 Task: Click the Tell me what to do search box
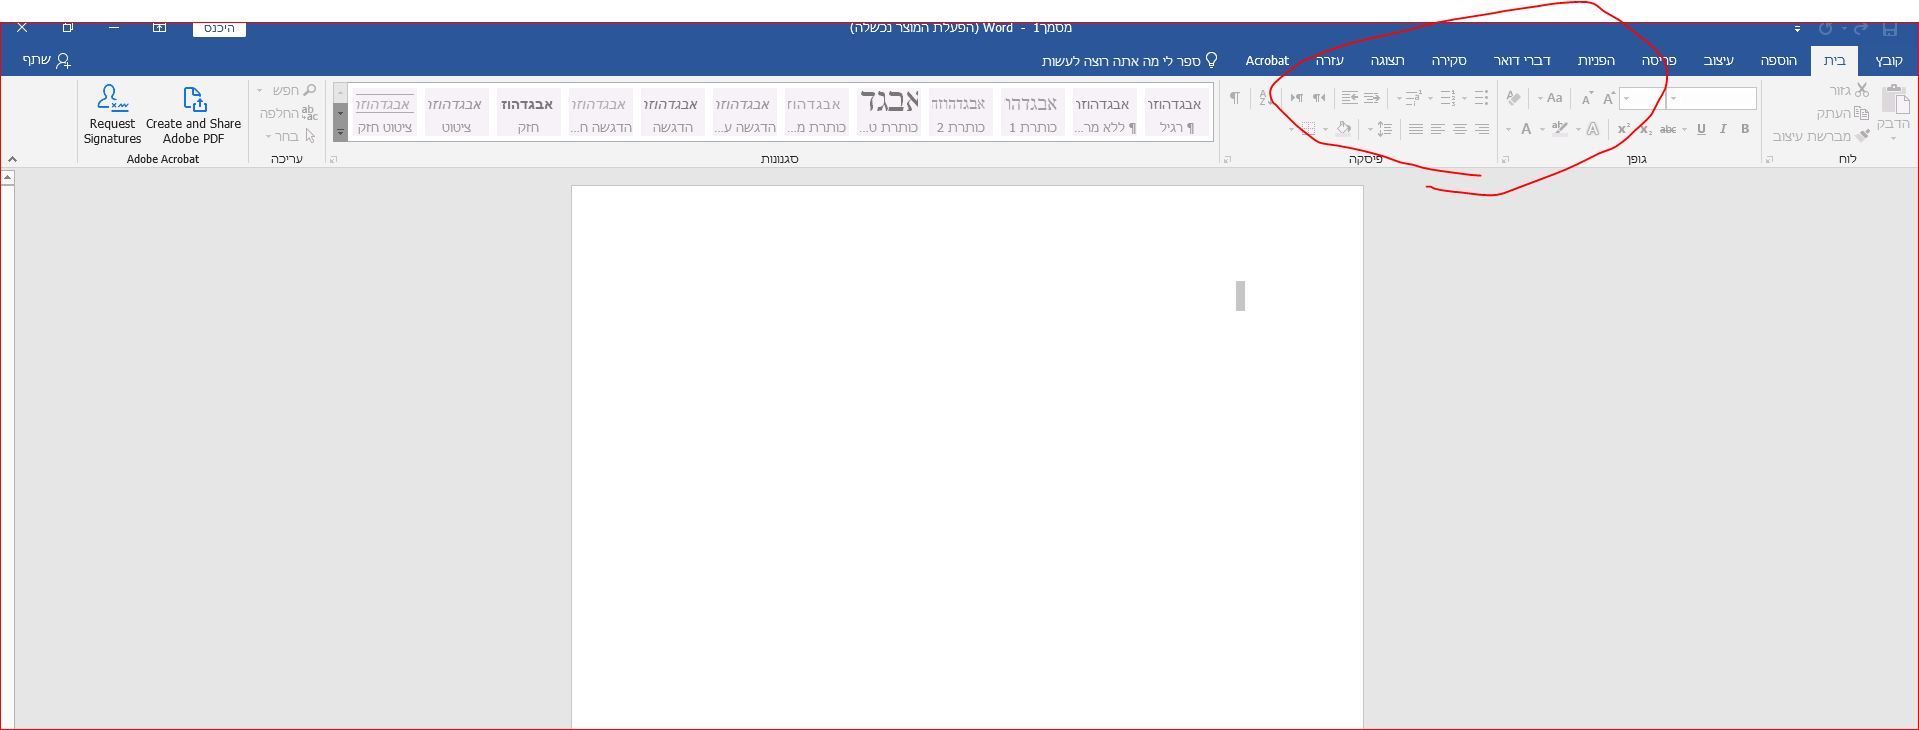[x=1129, y=61]
